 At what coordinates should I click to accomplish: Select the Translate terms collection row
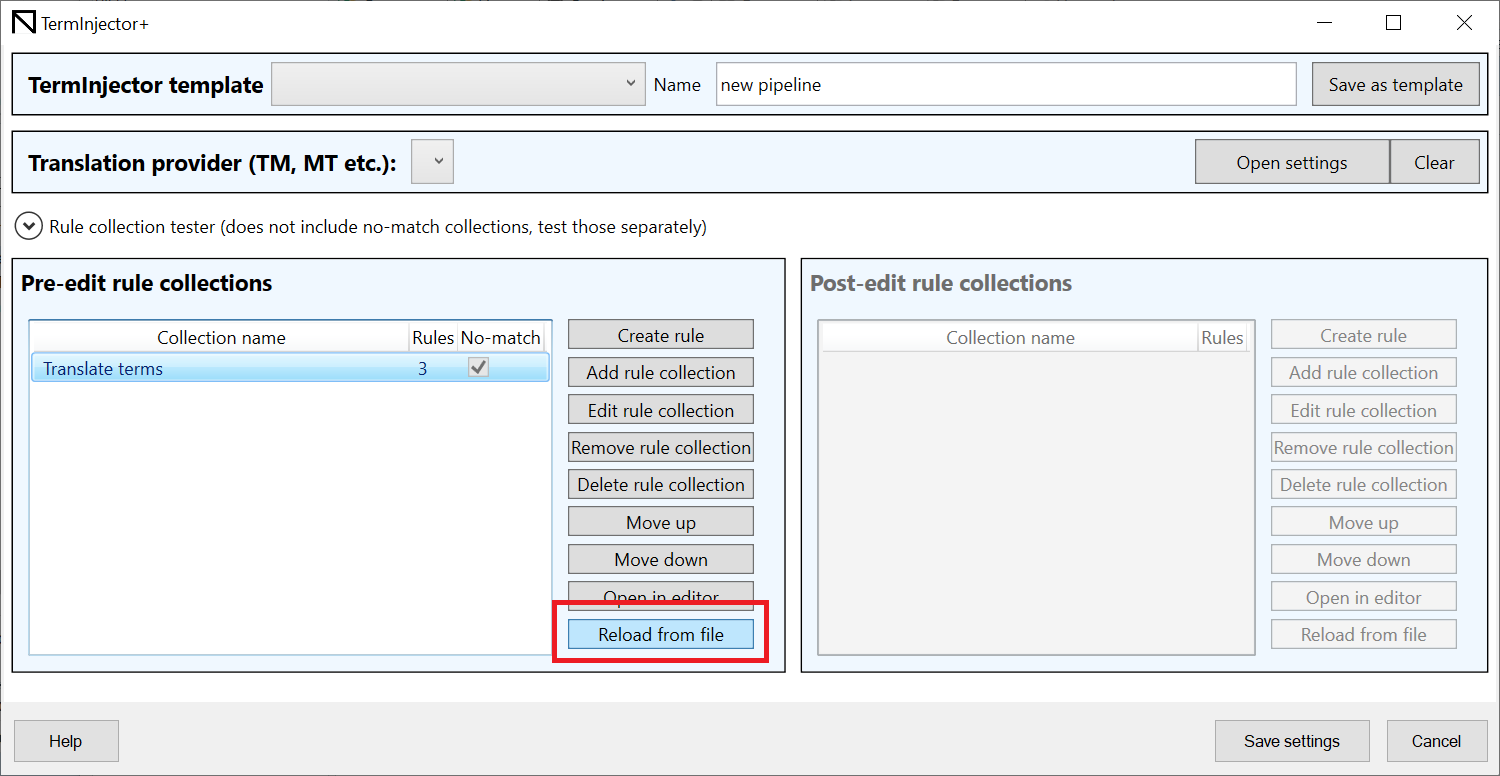click(x=220, y=368)
